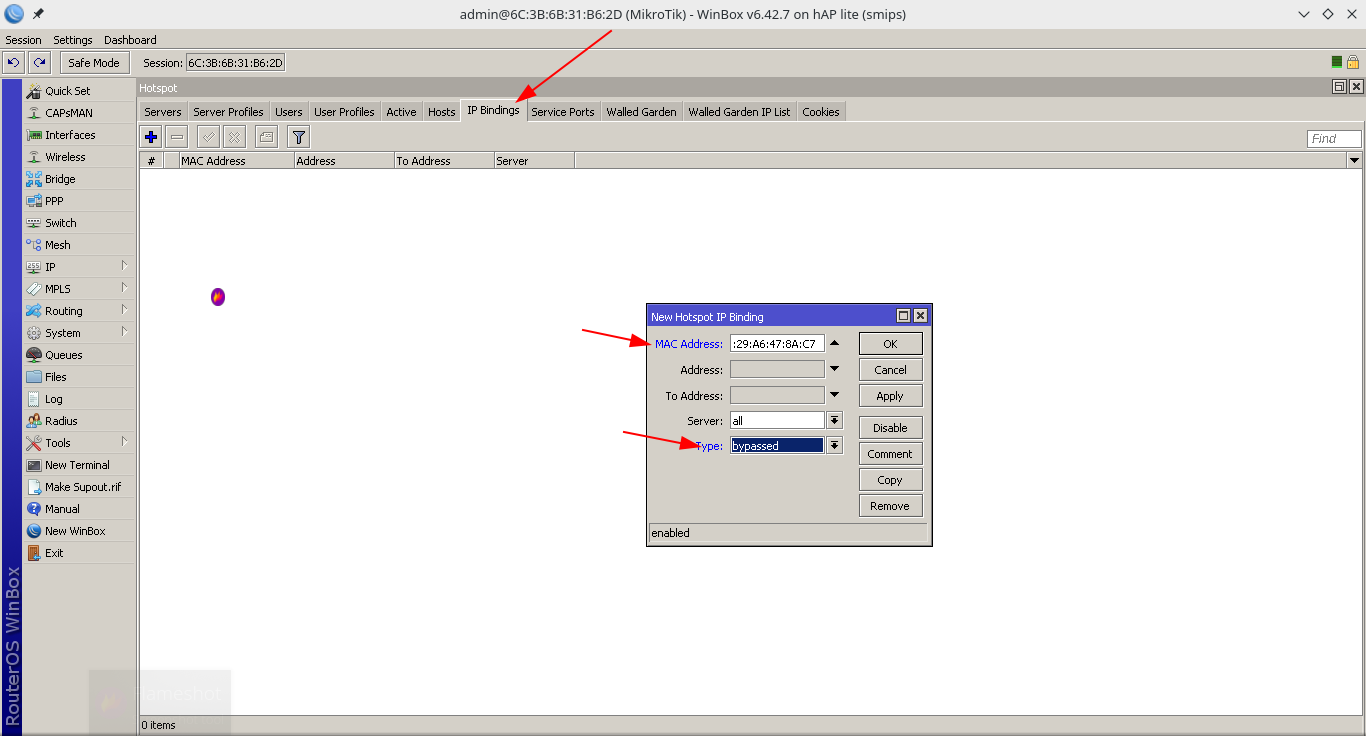Click Exit in sidebar
The width and height of the screenshot is (1366, 736).
tap(79, 553)
